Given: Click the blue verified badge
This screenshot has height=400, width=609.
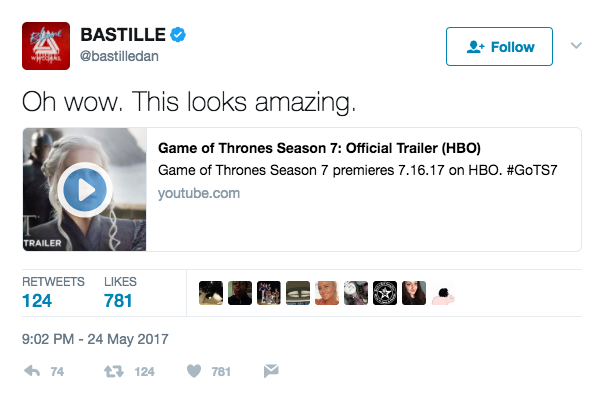Looking at the screenshot, I should 178,35.
